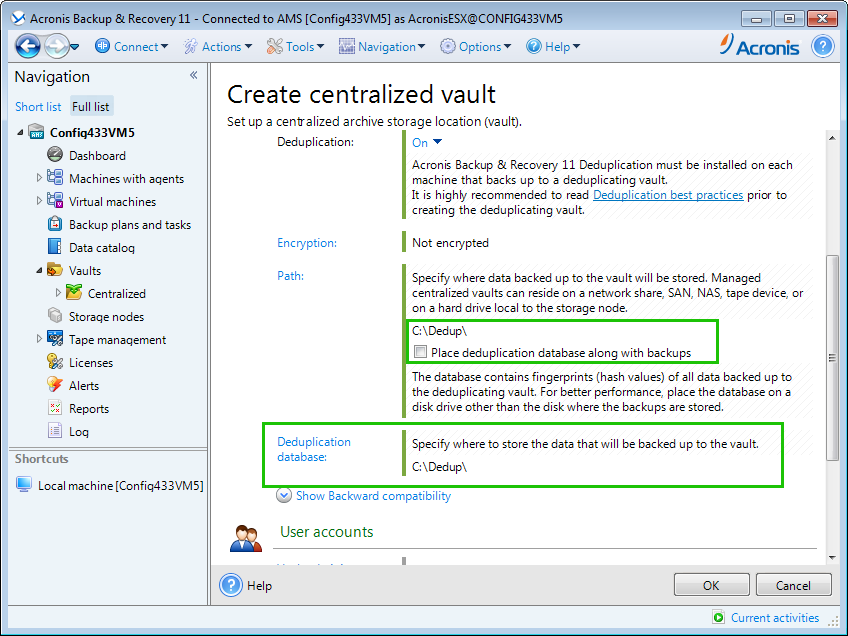The image size is (848, 636).
Task: Click the Encryption setting link
Action: point(307,243)
